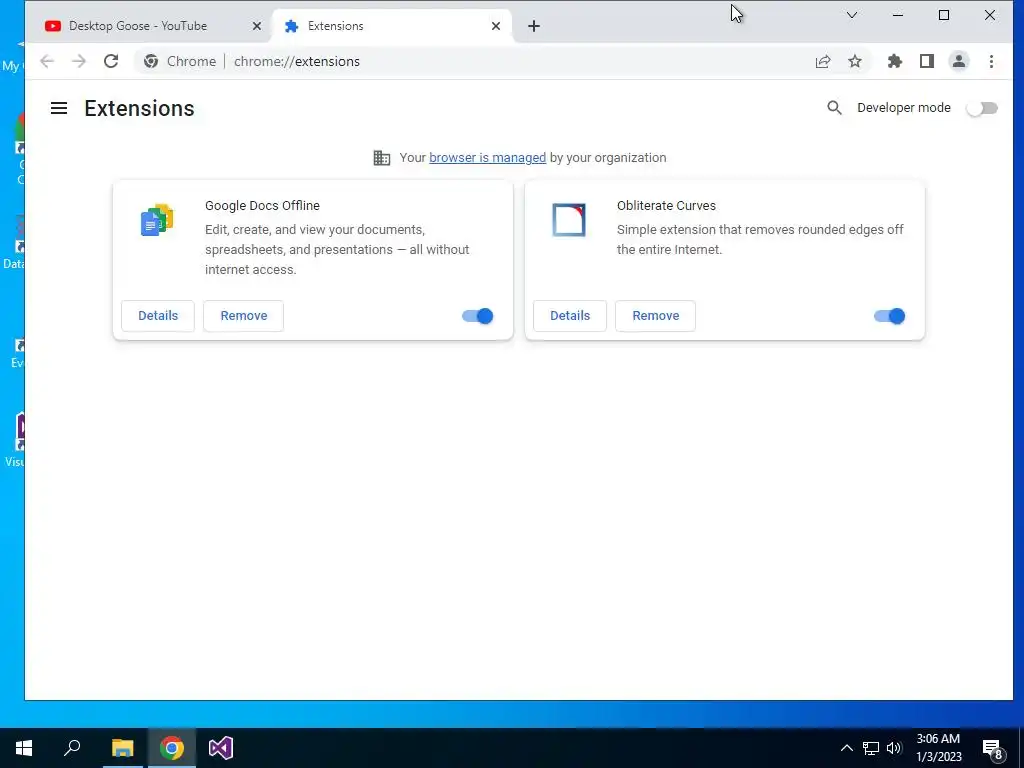
Task: Open the Chrome three-dot menu
Action: click(991, 61)
